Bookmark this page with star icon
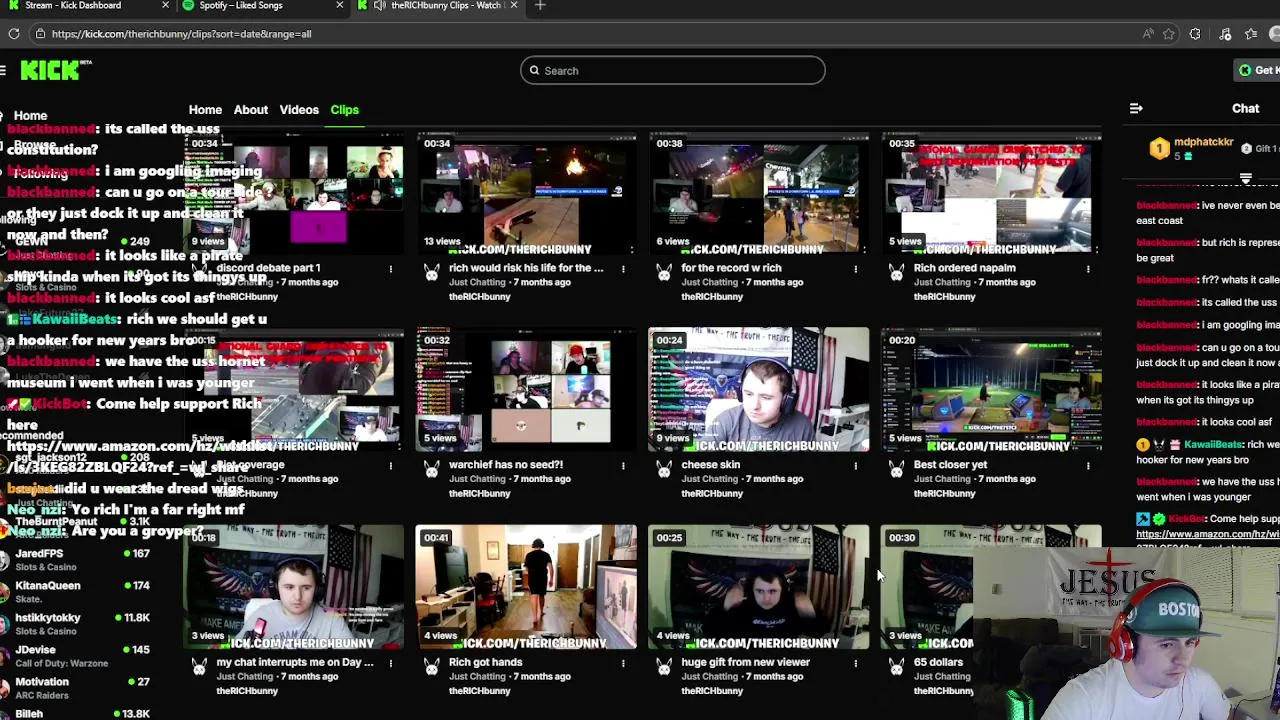The image size is (1280, 720). click(x=1169, y=34)
